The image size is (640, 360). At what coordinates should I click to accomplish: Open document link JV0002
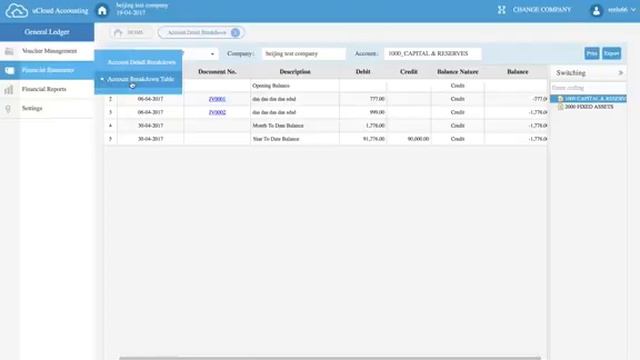(217, 112)
